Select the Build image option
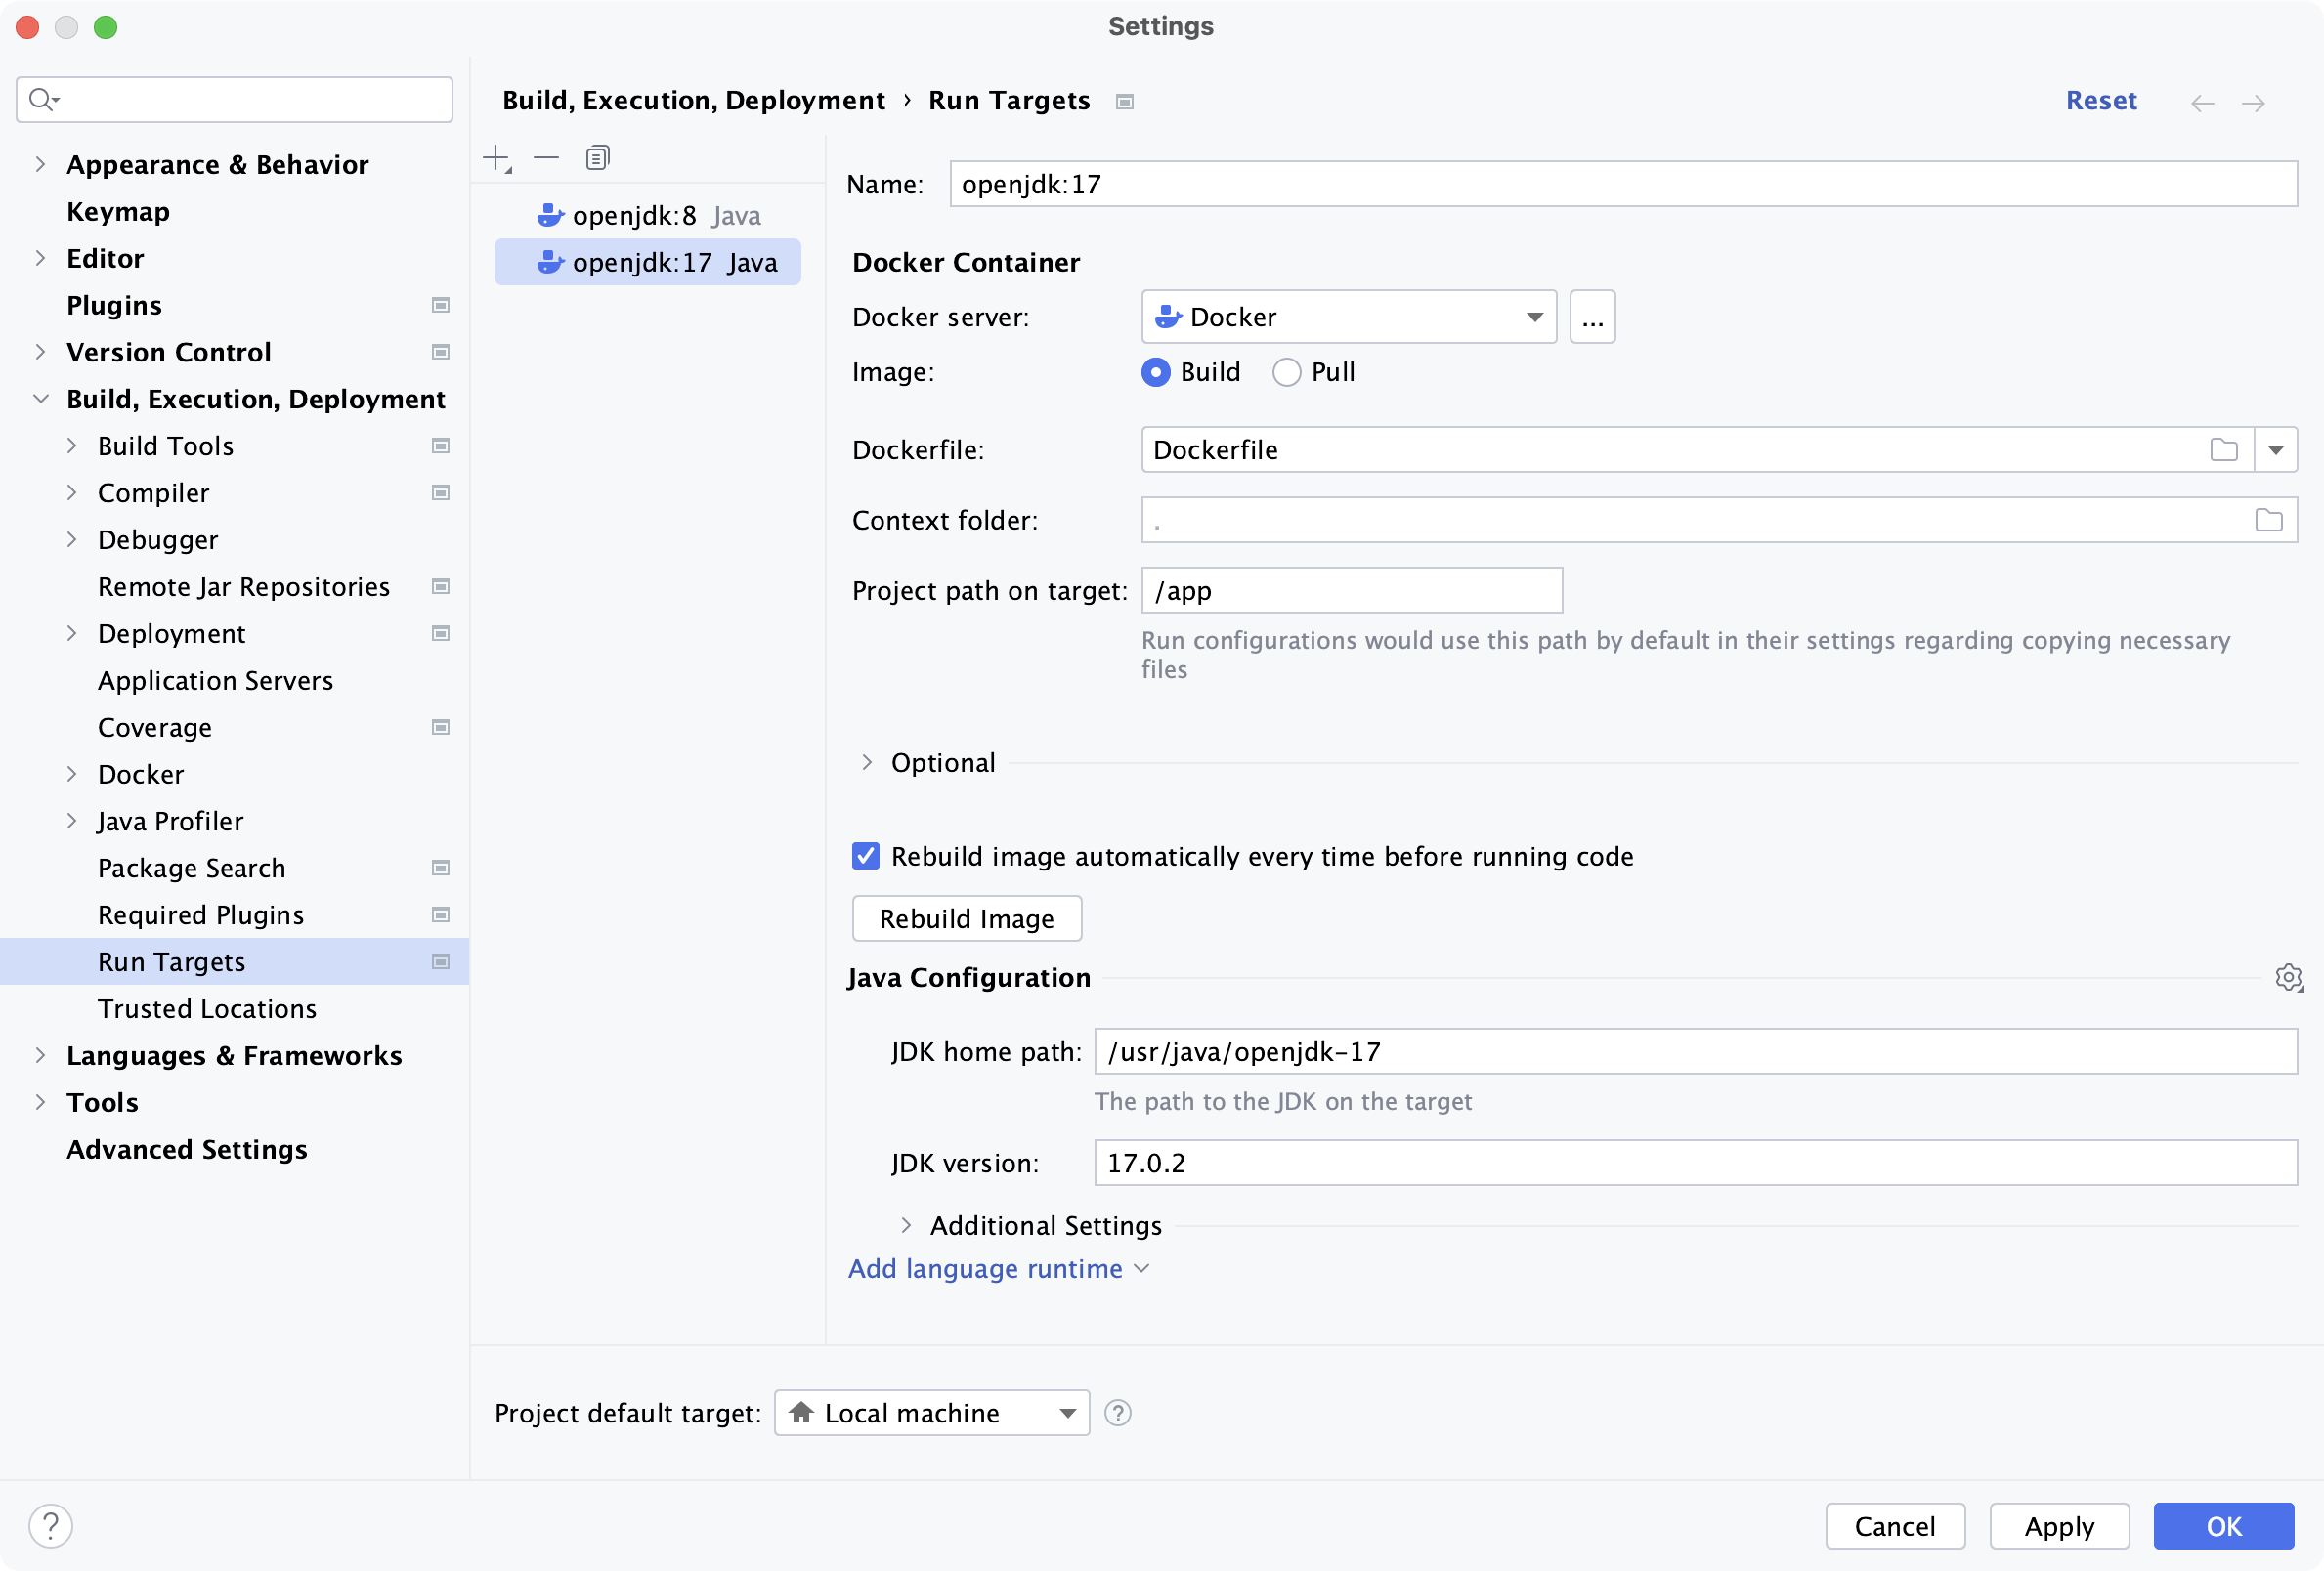The image size is (2324, 1571). pyautogui.click(x=1155, y=371)
